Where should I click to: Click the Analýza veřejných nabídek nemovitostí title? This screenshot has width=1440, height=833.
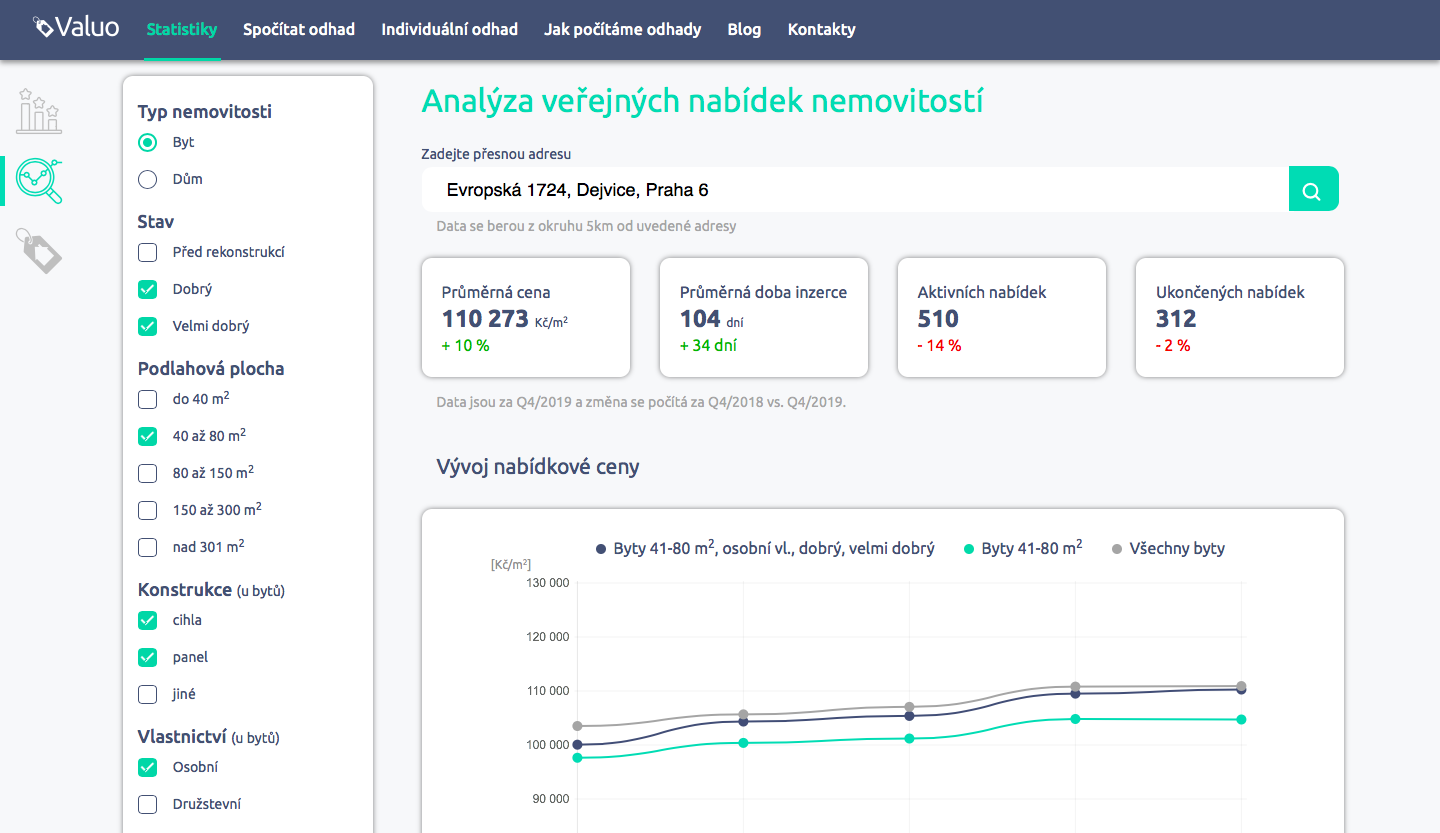tap(702, 101)
